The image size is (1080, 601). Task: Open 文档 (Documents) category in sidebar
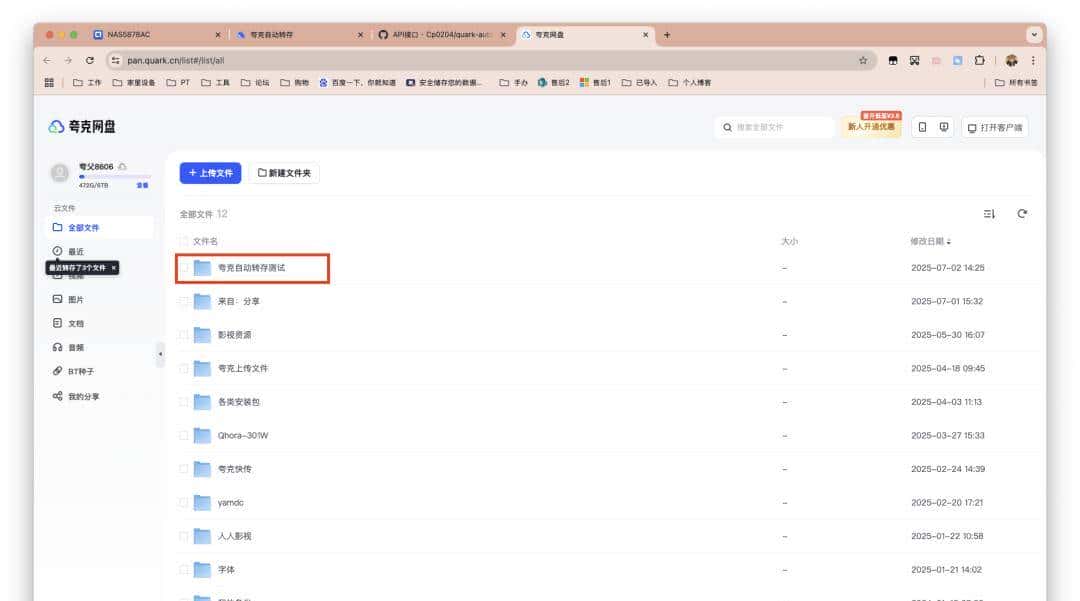75,324
